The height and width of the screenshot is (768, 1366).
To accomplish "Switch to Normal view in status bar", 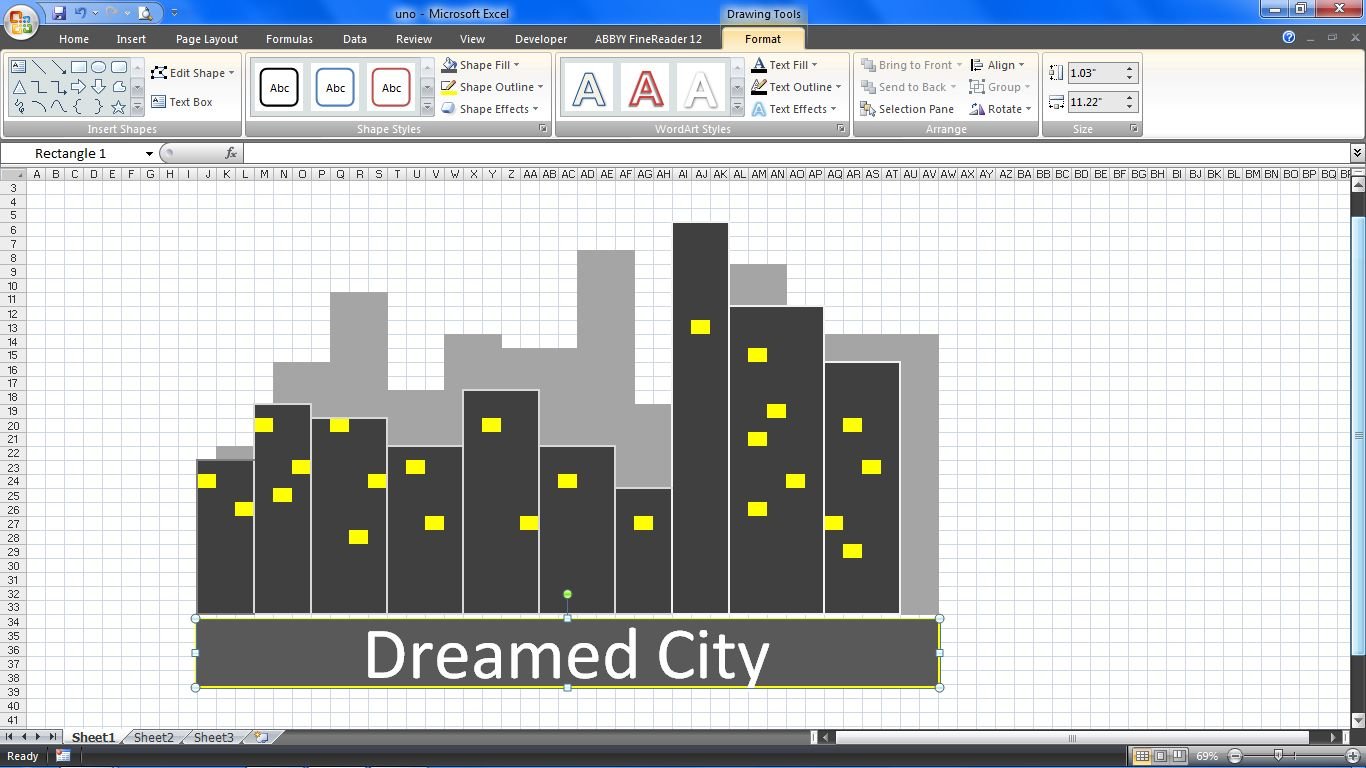I will coord(1142,756).
